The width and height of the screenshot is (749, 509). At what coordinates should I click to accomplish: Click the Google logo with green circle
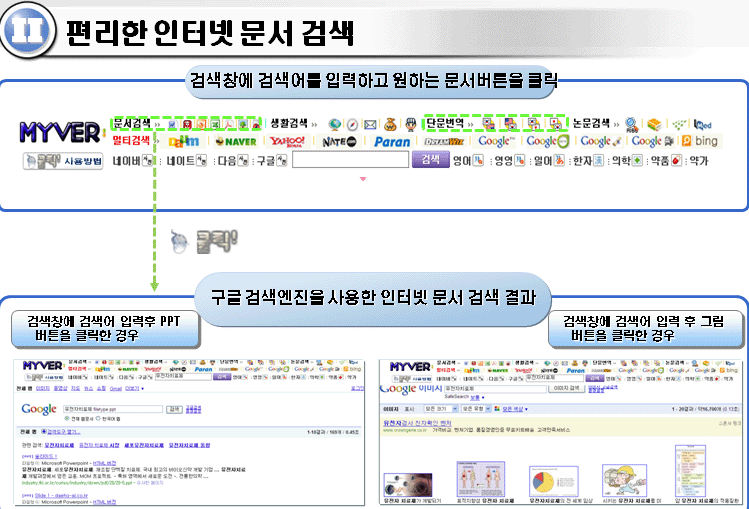pyautogui.click(x=548, y=141)
